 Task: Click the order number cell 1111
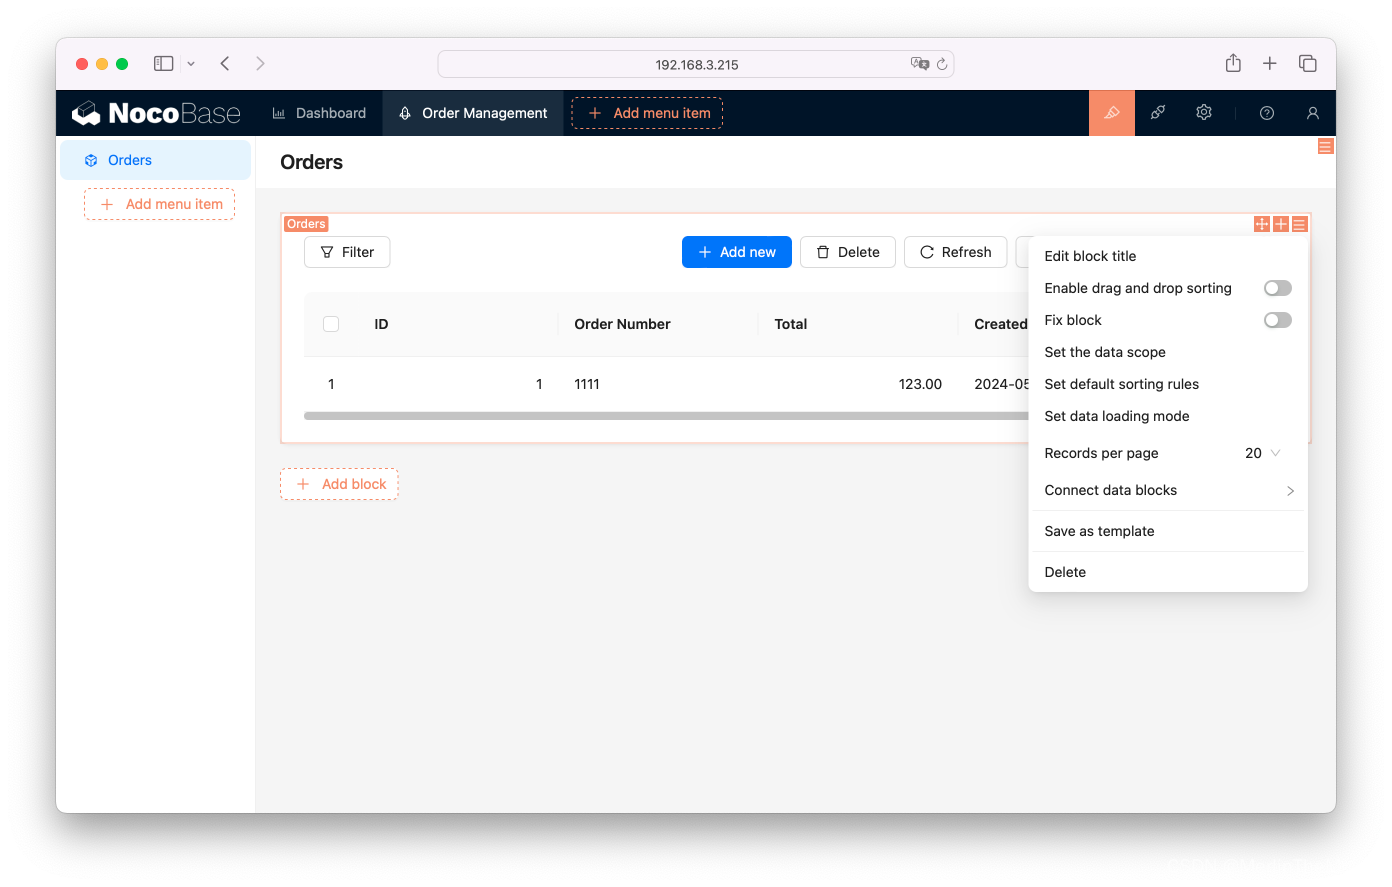[587, 384]
